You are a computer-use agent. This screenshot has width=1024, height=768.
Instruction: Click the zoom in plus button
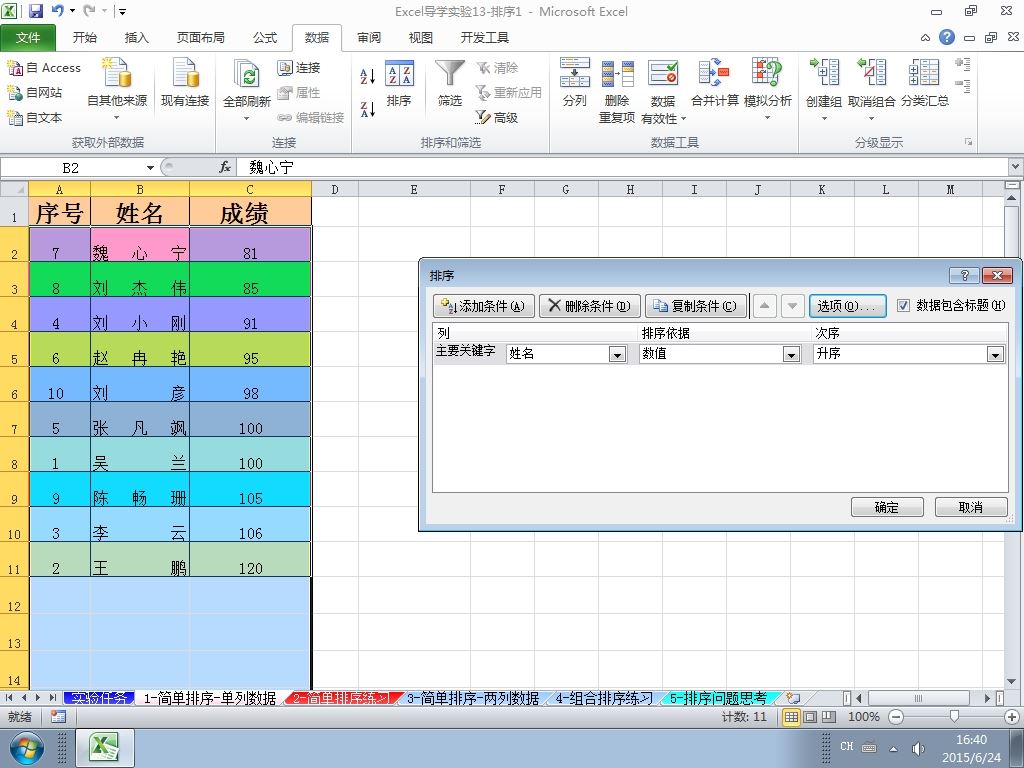tap(1012, 717)
